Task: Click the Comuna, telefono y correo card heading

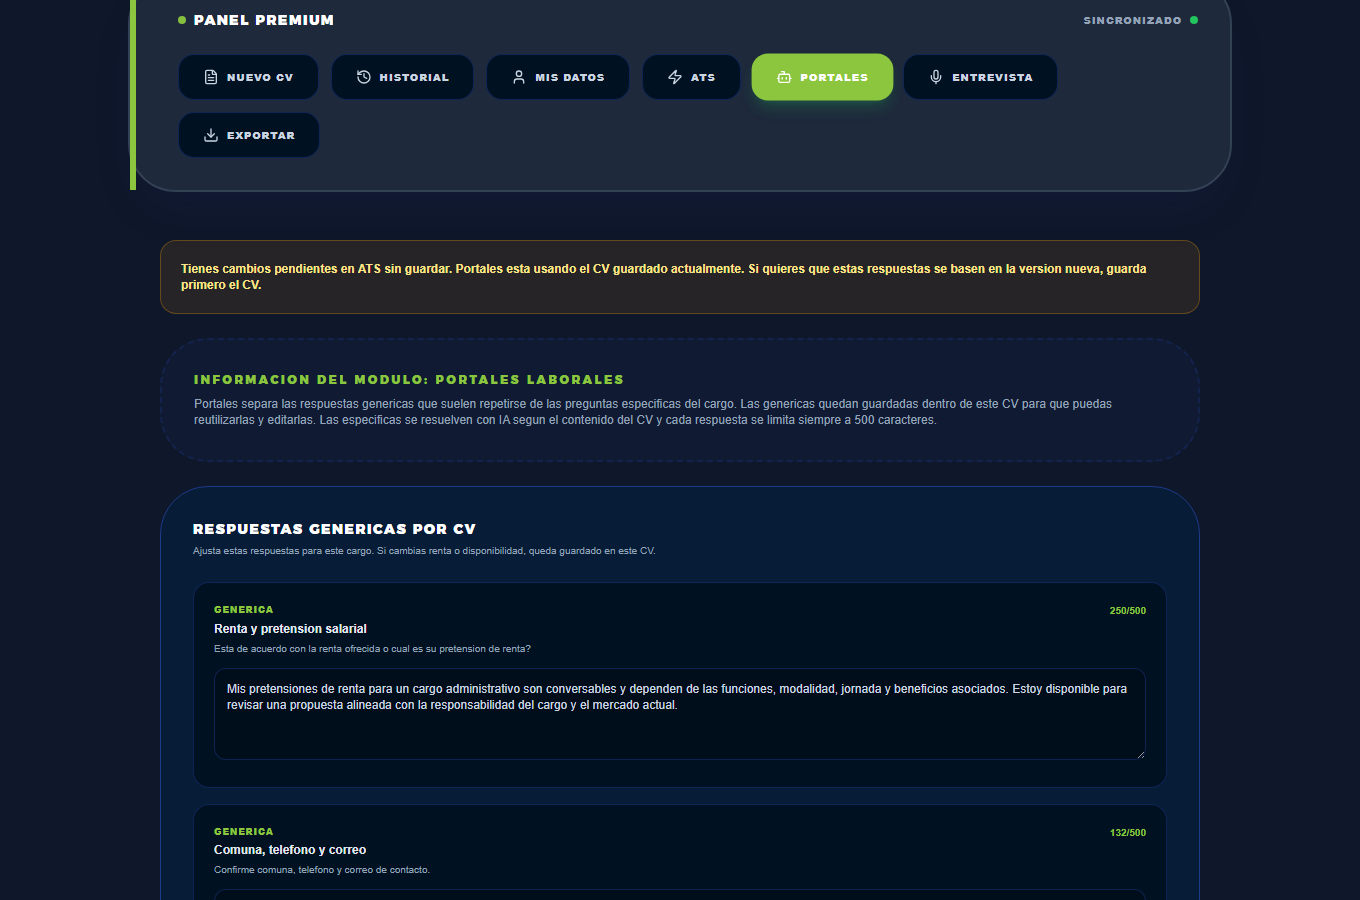Action: pyautogui.click(x=290, y=850)
